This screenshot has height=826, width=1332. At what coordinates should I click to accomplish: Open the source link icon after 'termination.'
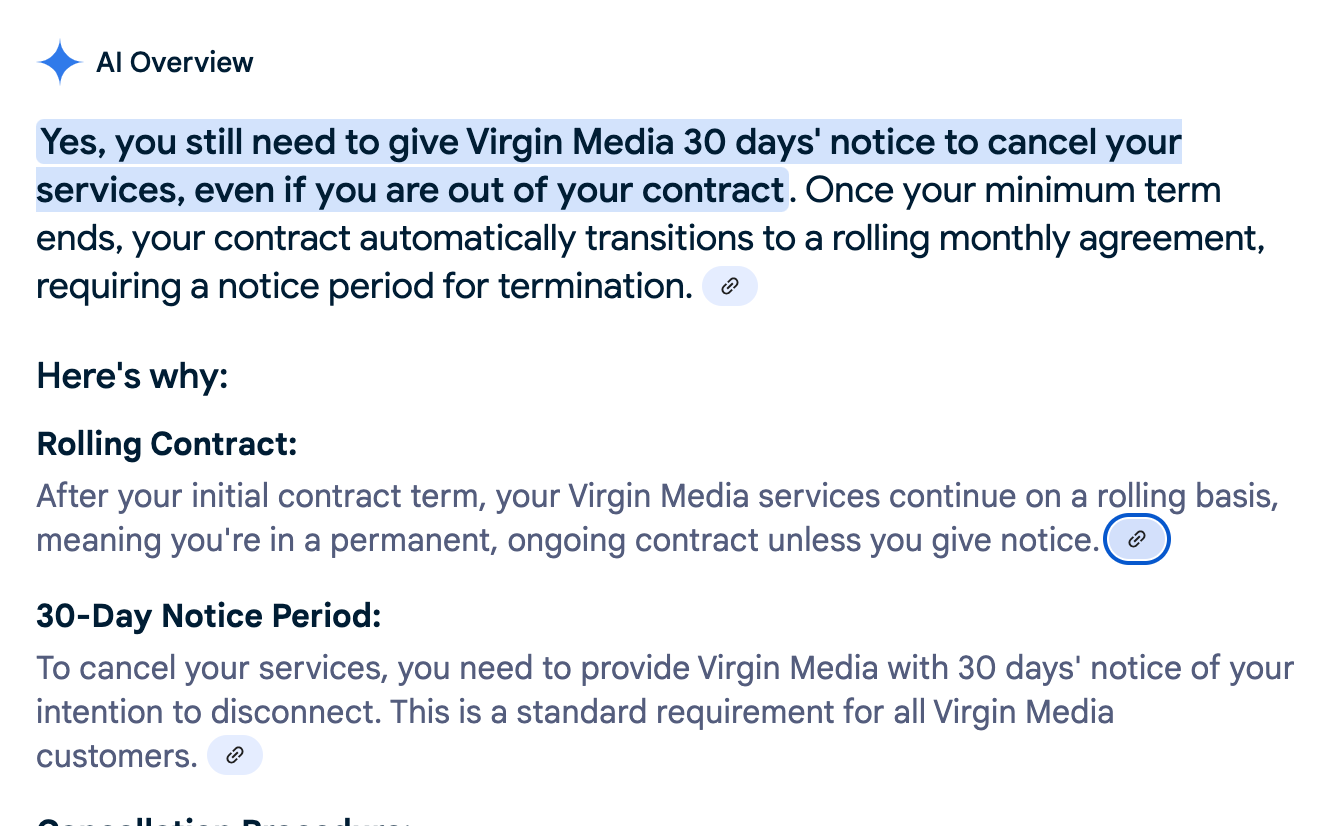[x=730, y=287]
